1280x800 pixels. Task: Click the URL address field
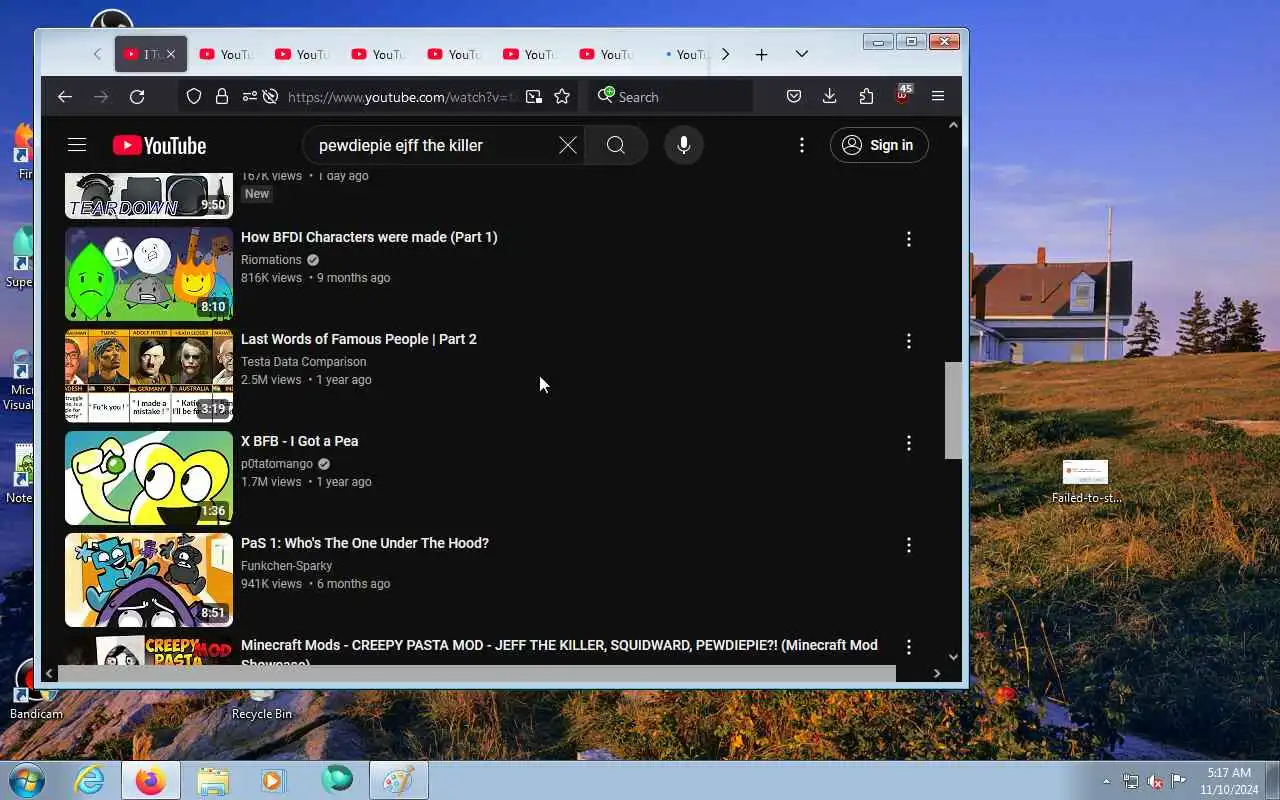pos(400,97)
